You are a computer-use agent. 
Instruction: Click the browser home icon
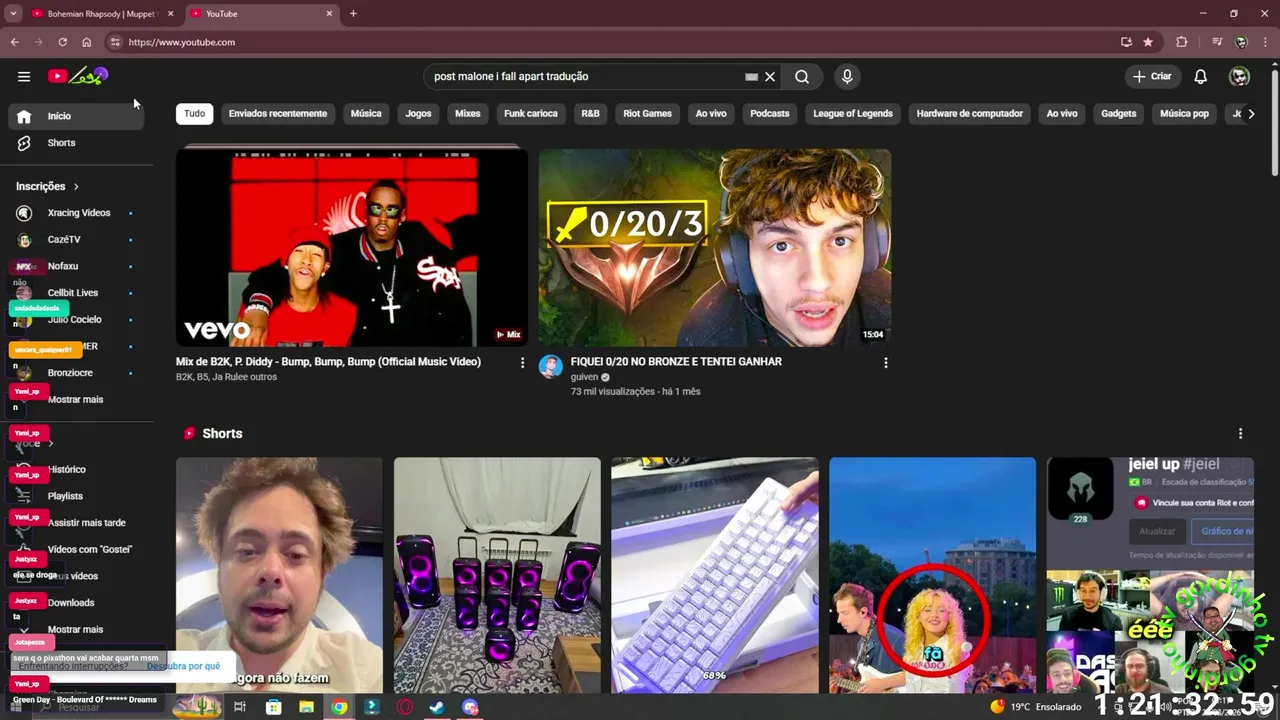pyautogui.click(x=87, y=42)
